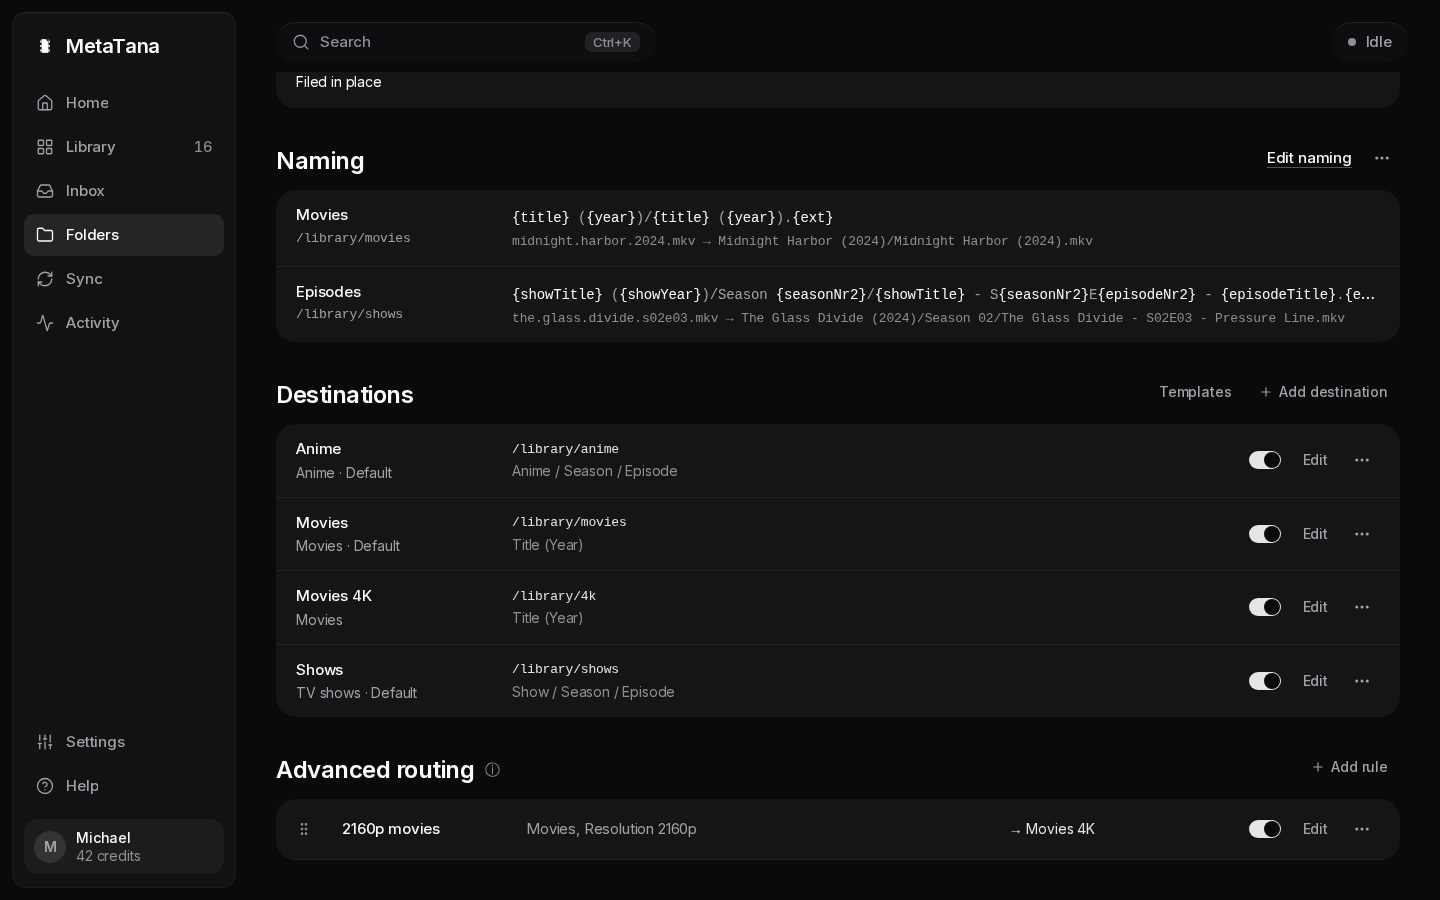Toggle the 2160p movies rule switch
Viewport: 1440px width, 900px height.
tap(1265, 829)
